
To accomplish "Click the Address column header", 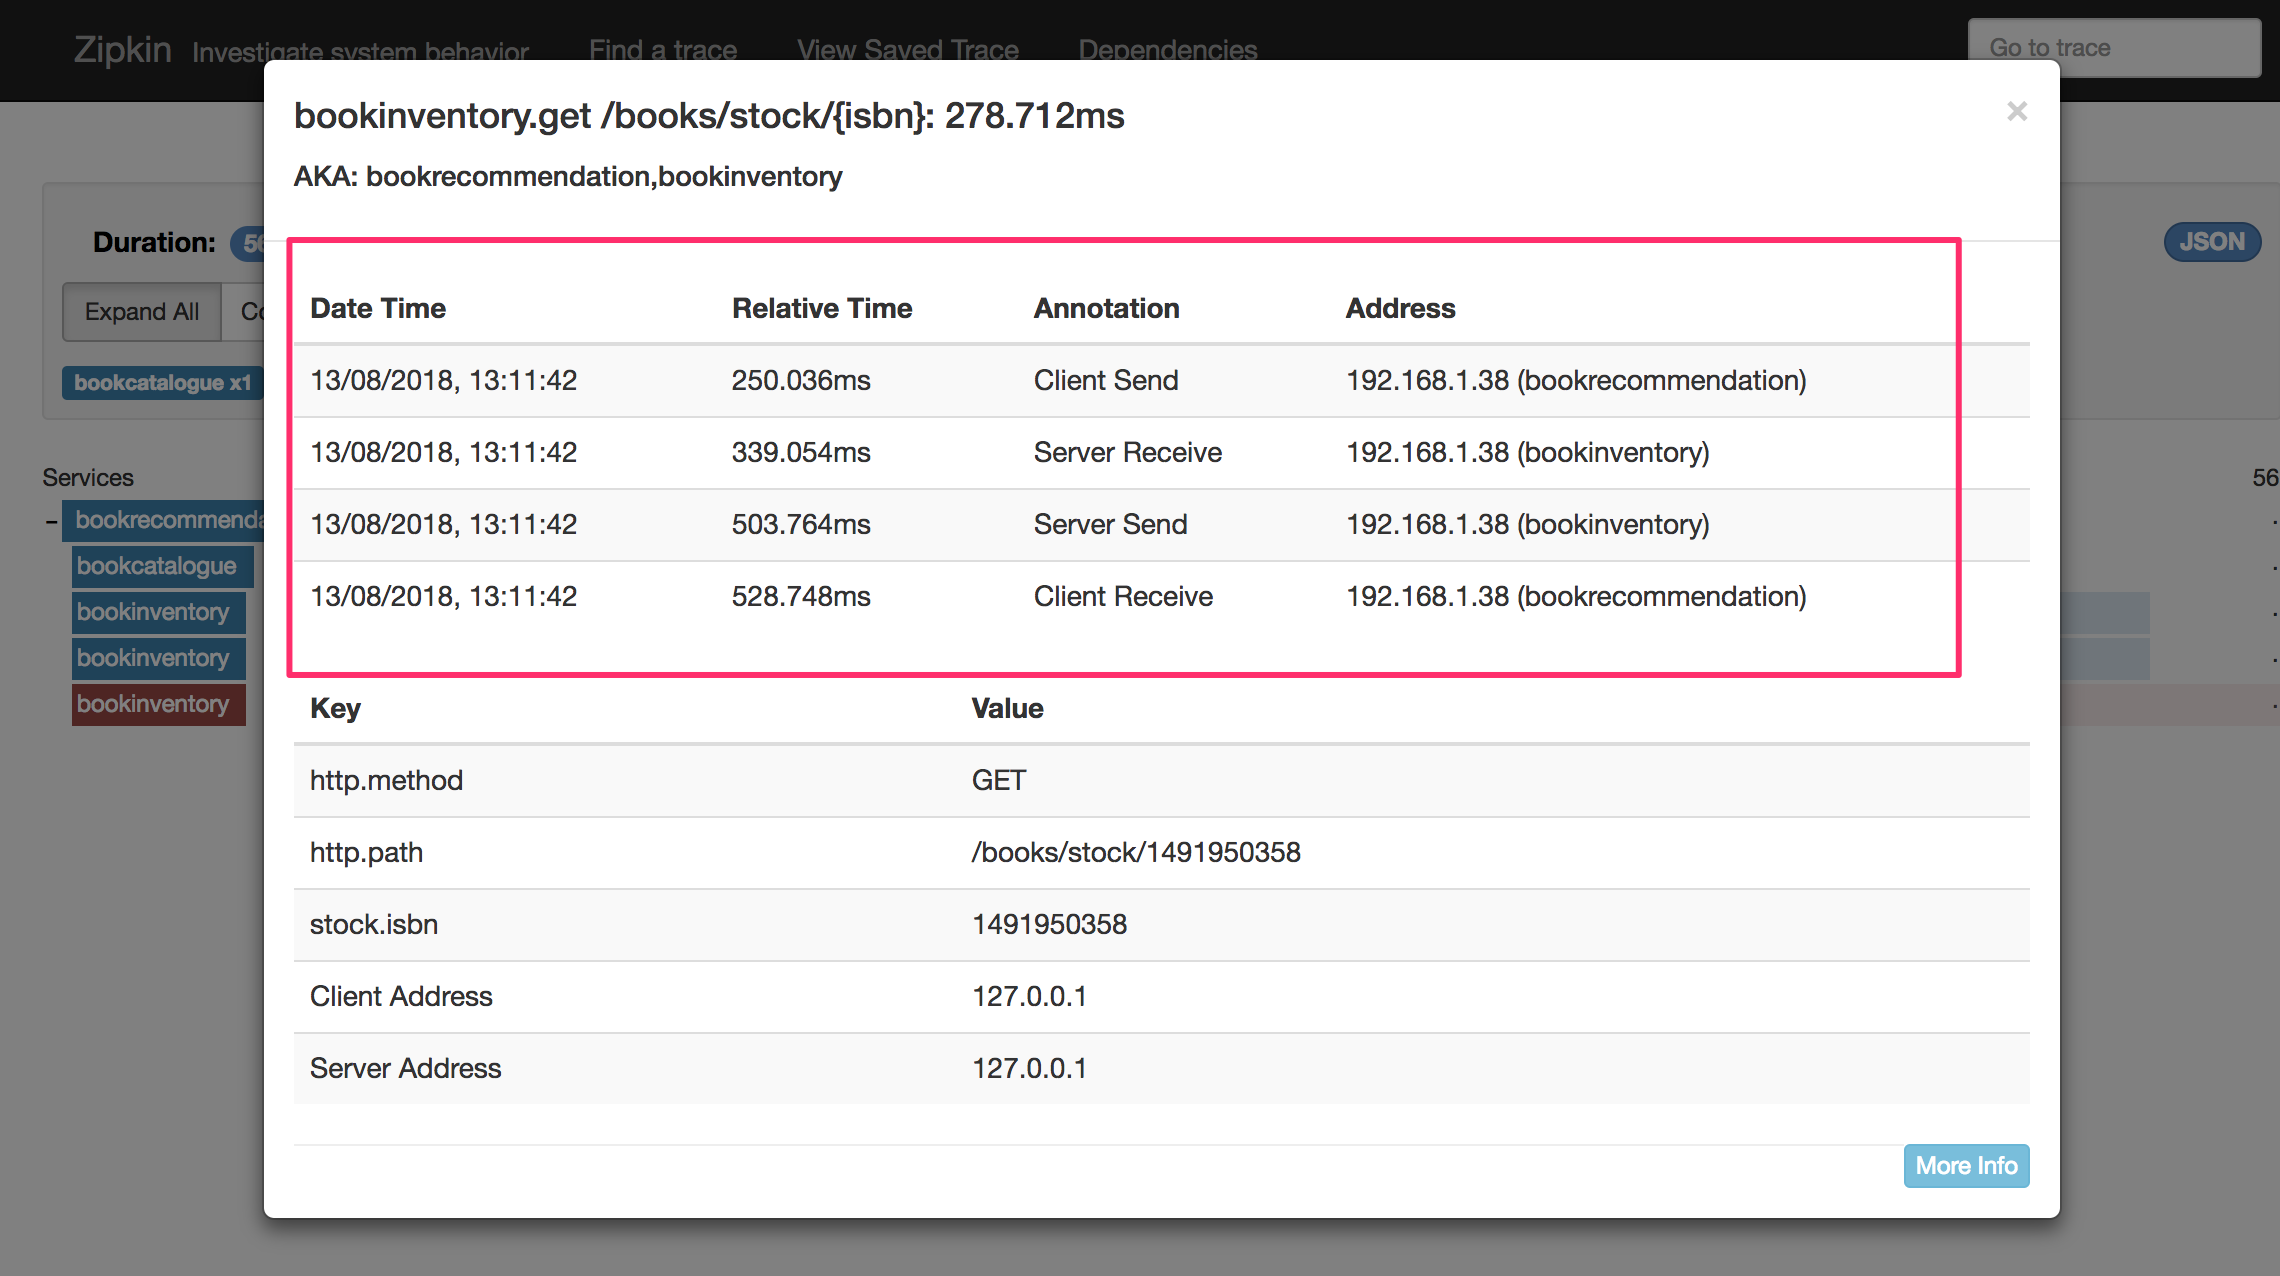I will (1400, 308).
